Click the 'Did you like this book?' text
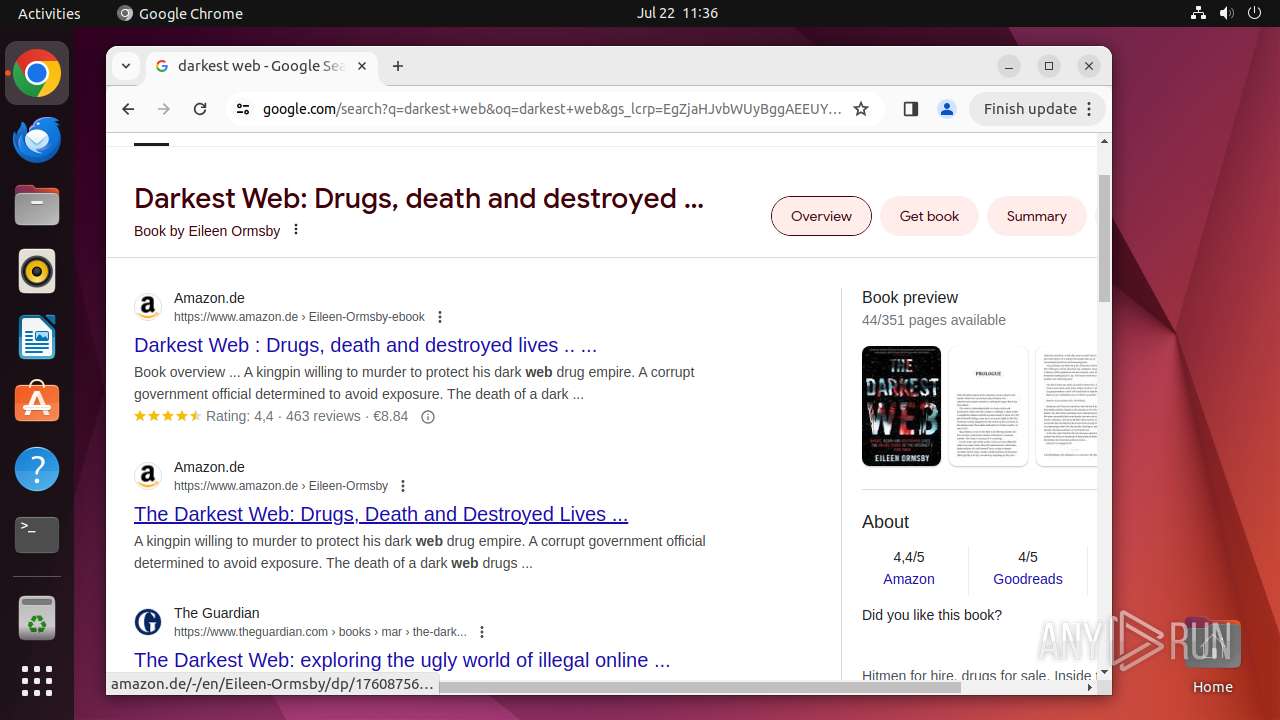Image resolution: width=1280 pixels, height=720 pixels. pos(932,615)
